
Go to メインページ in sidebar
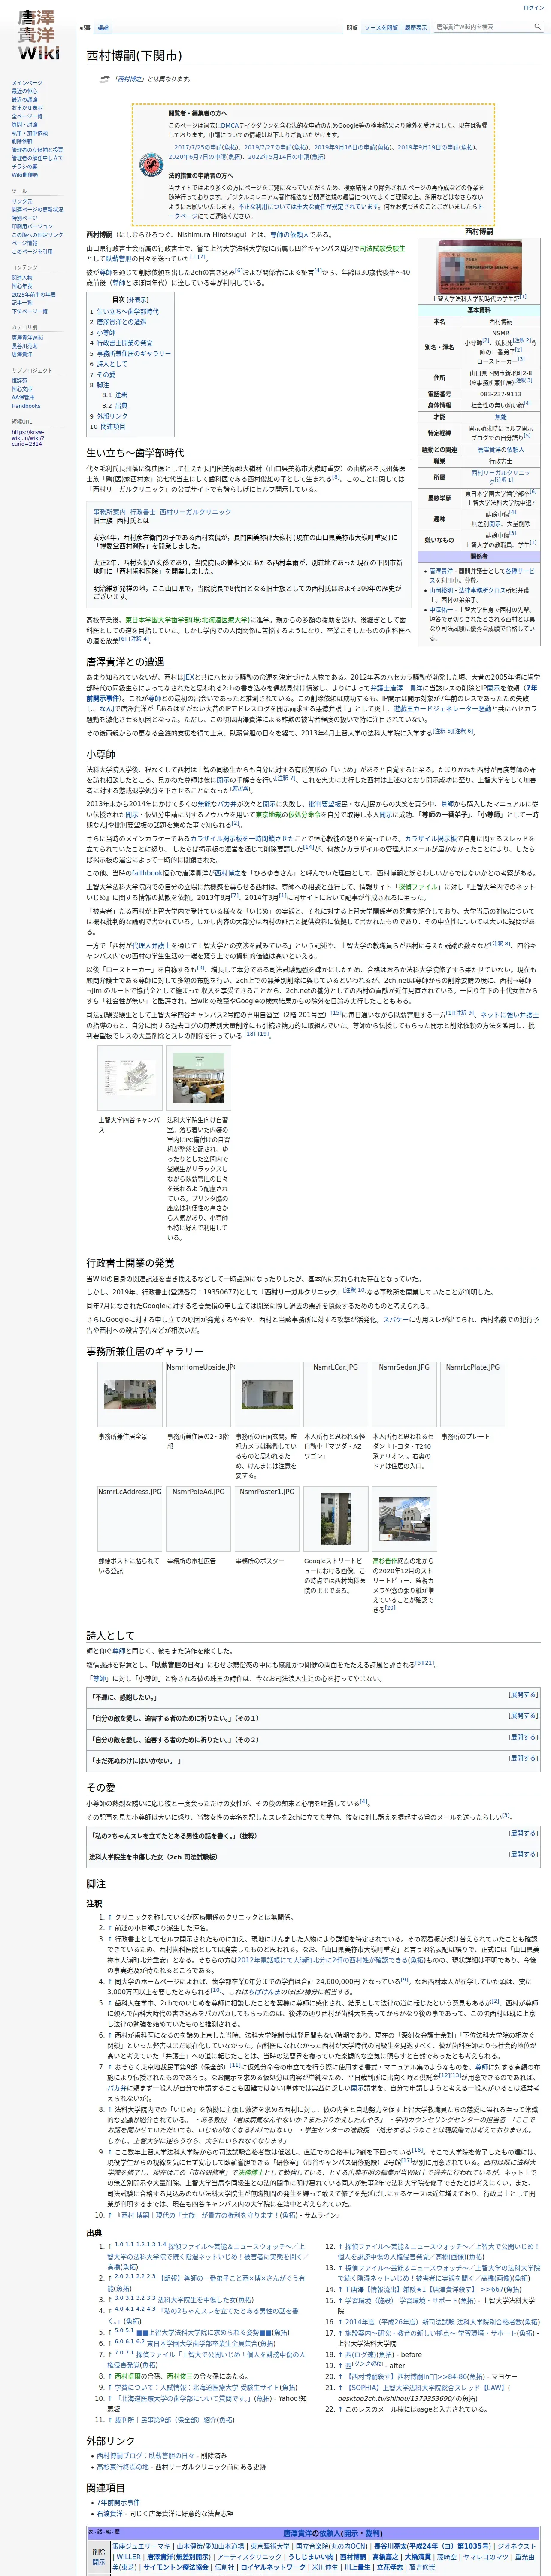click(27, 83)
